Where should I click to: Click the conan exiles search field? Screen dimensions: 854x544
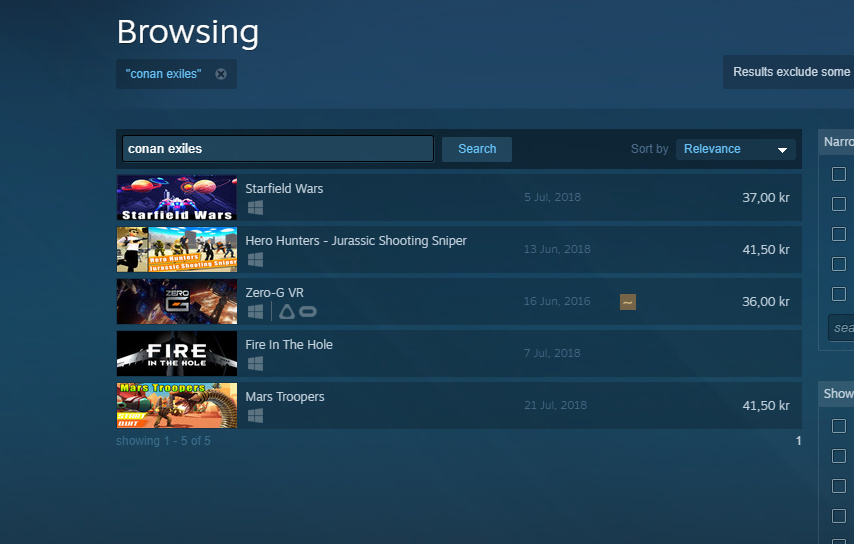pyautogui.click(x=278, y=149)
